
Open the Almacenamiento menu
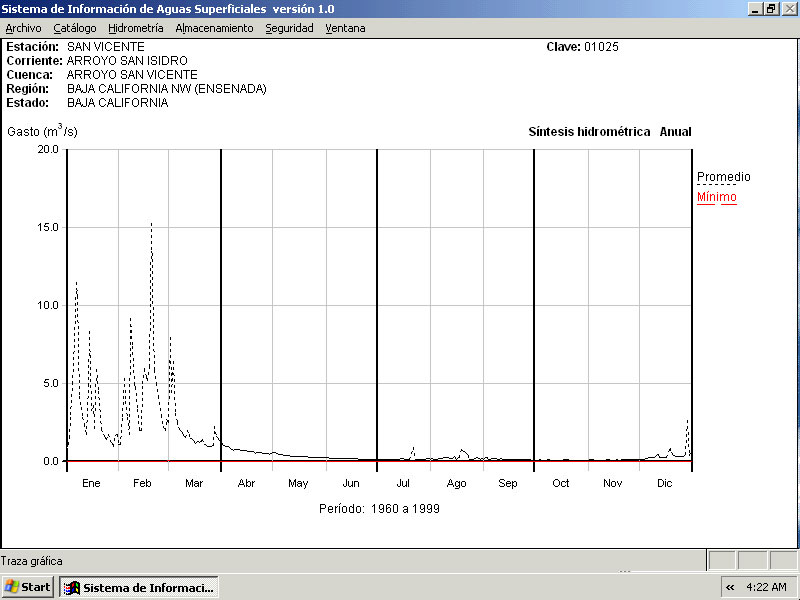(x=214, y=28)
